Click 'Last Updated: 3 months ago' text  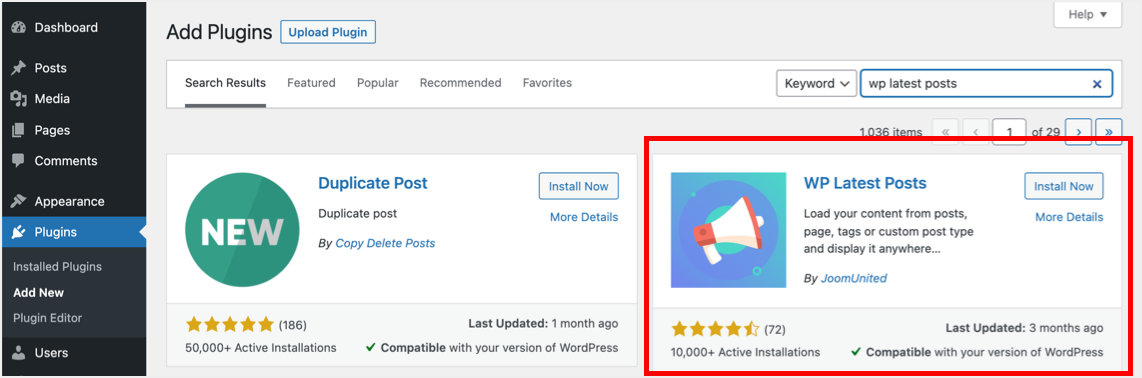(x=1025, y=328)
